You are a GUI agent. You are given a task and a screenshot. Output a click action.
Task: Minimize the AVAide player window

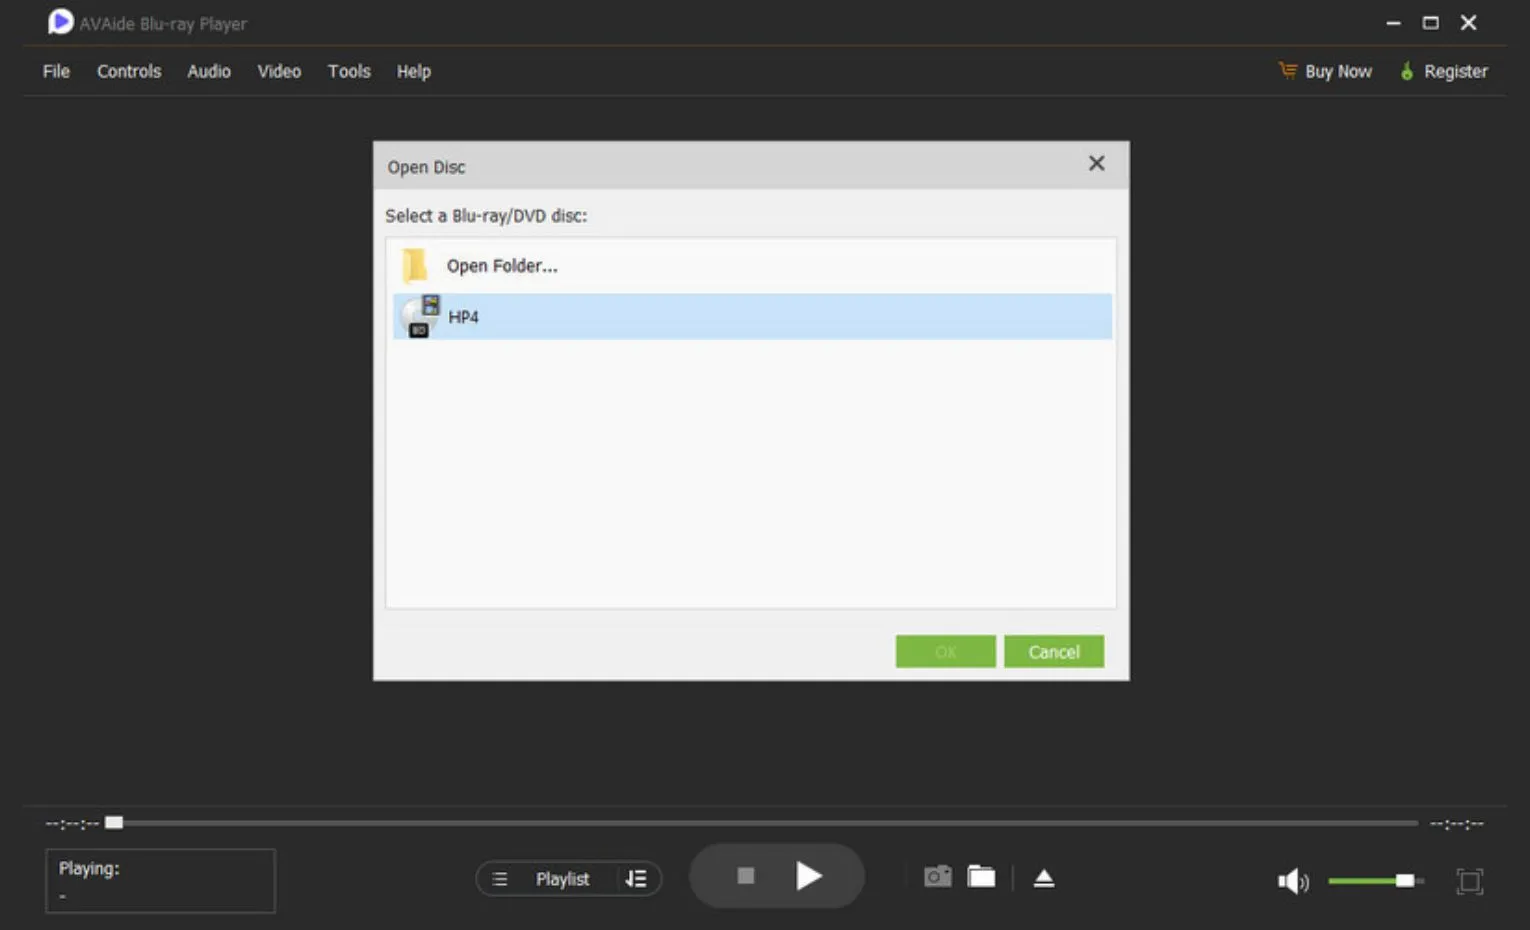pos(1393,22)
